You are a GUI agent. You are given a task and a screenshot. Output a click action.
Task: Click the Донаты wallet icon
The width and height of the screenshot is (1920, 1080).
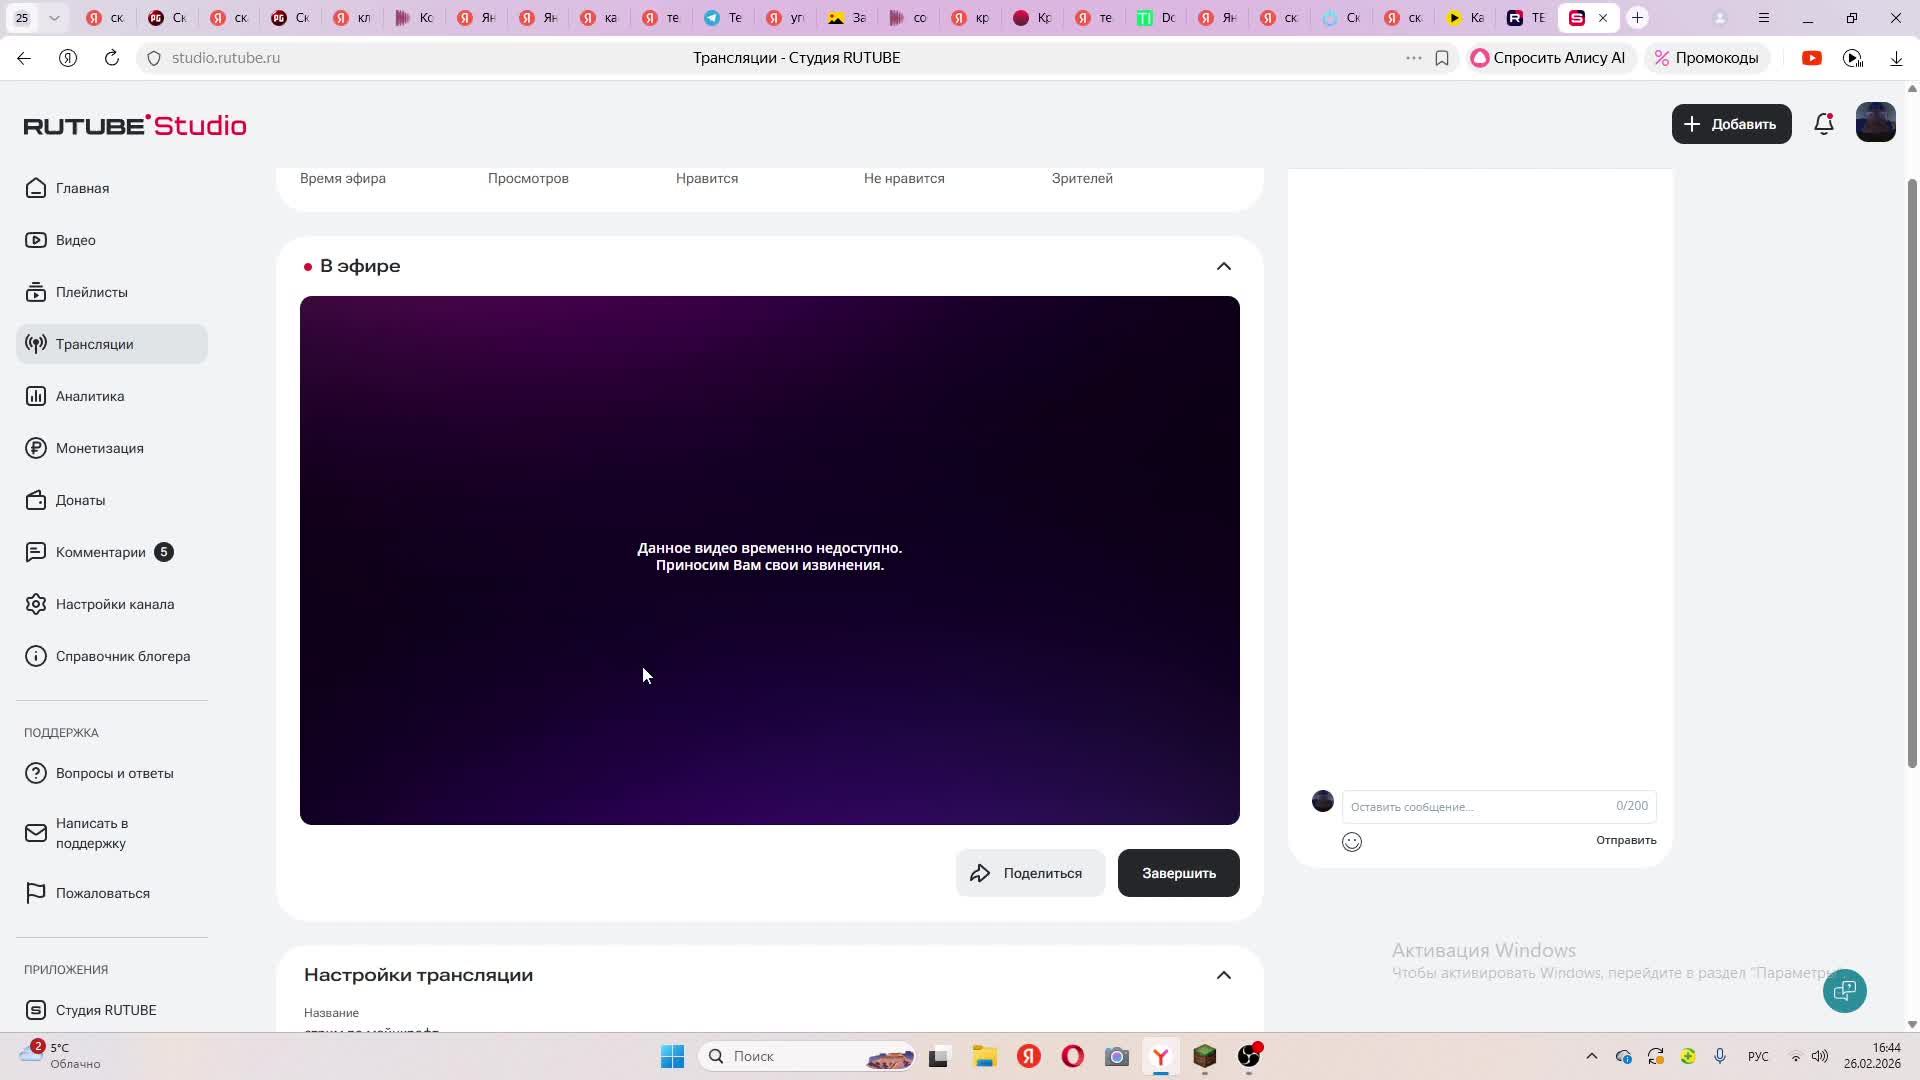point(36,500)
